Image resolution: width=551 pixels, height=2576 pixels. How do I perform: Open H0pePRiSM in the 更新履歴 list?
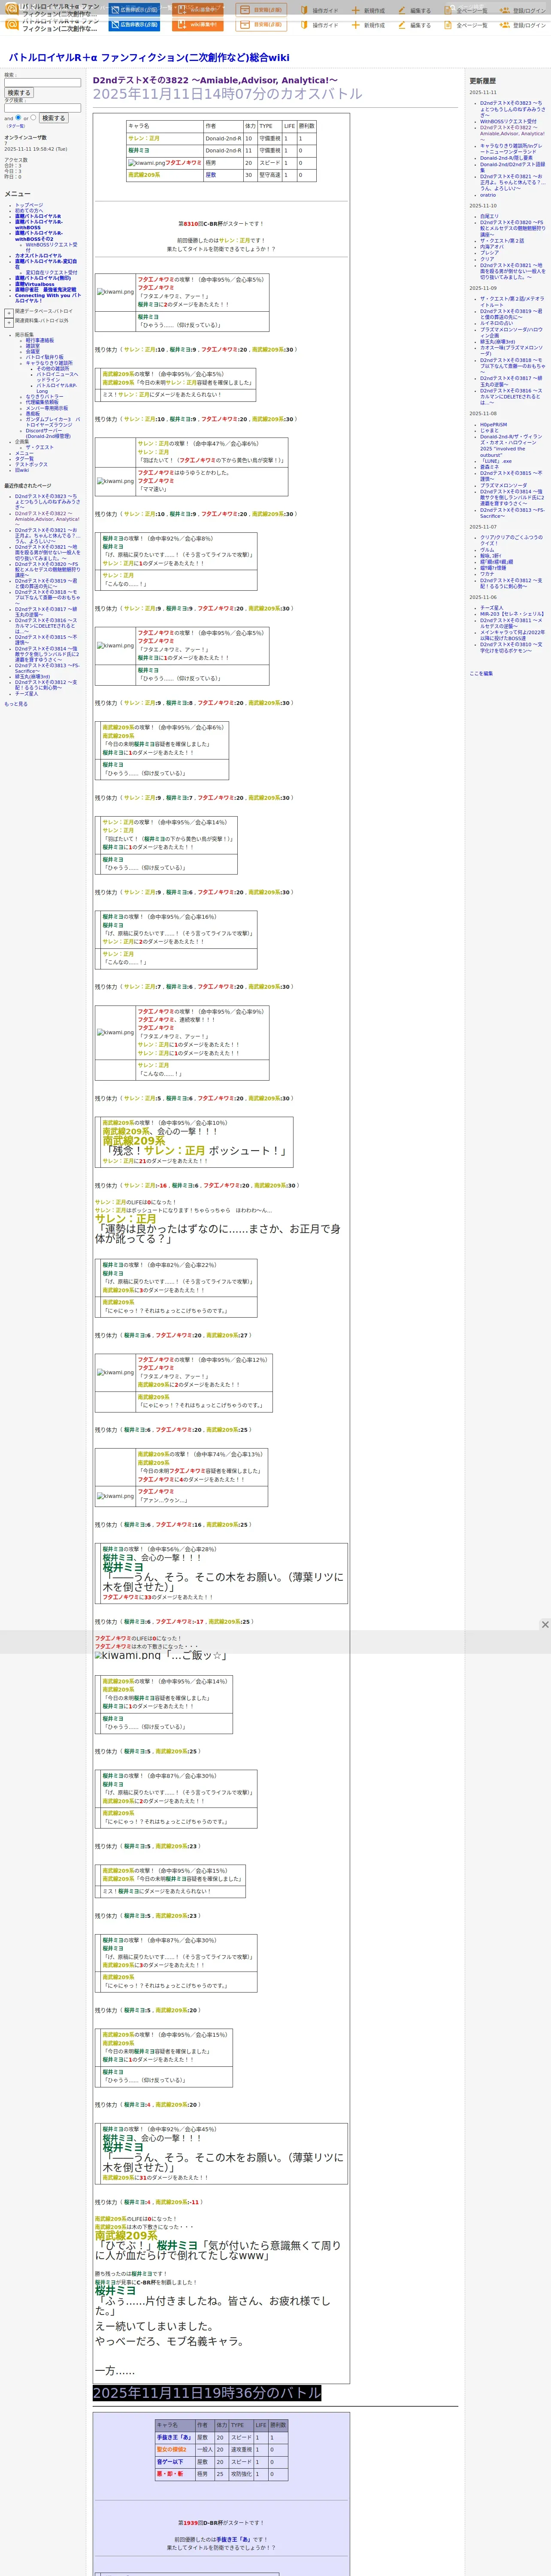pyautogui.click(x=493, y=424)
